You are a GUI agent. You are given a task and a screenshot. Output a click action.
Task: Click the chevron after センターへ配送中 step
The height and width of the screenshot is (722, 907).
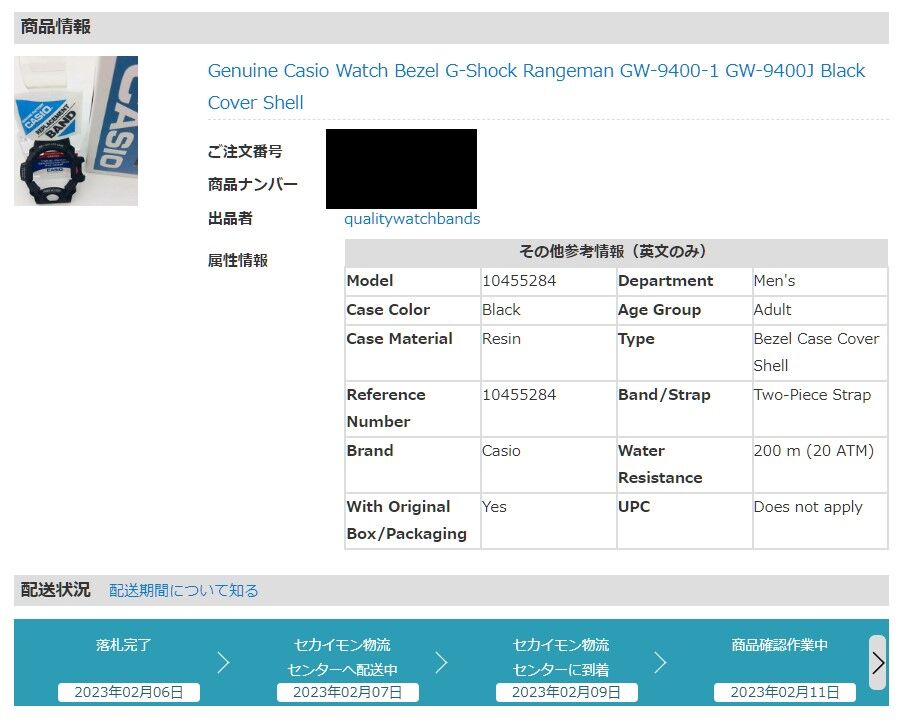[441, 662]
